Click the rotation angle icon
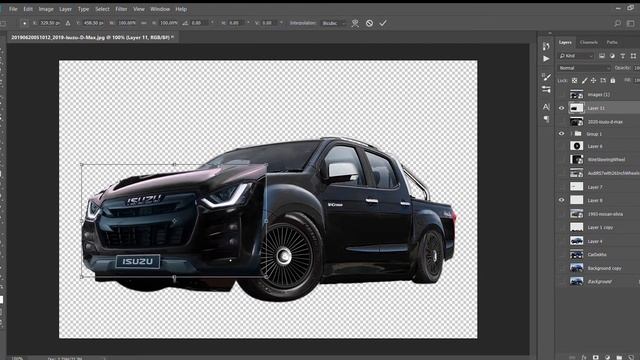640x360 pixels. [x=185, y=23]
